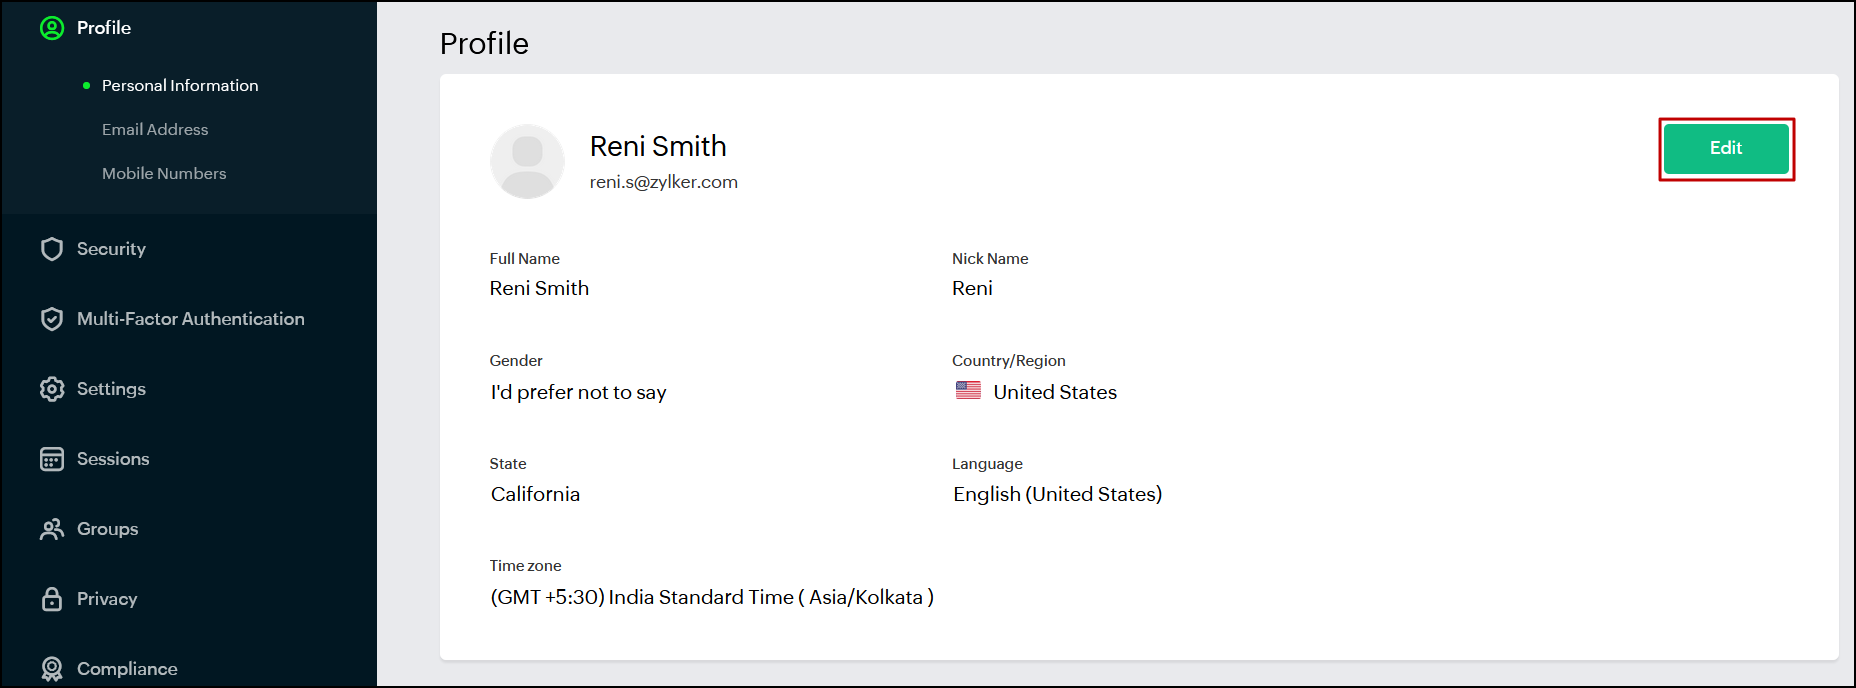The image size is (1856, 688).
Task: Click the Privacy lock icon
Action: tap(52, 599)
